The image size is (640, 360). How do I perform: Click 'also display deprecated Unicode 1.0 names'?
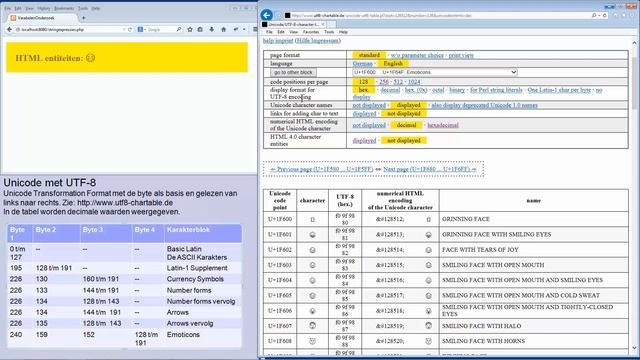(484, 105)
